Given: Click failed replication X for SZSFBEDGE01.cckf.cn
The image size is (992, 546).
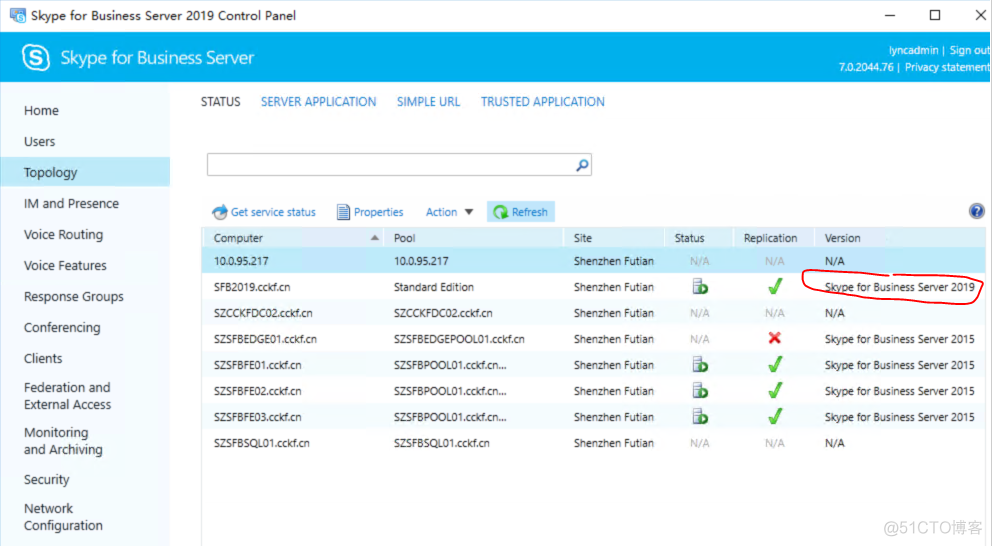Looking at the screenshot, I should pyautogui.click(x=774, y=338).
